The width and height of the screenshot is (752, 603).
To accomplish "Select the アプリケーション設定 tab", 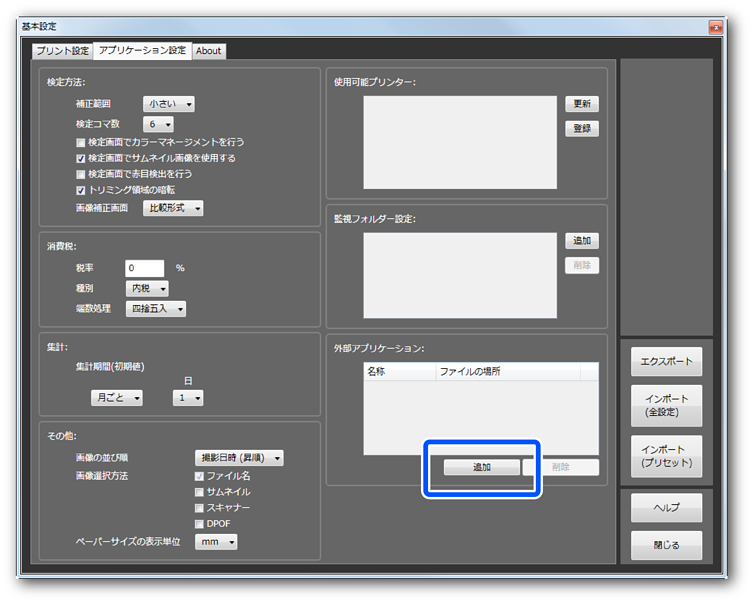I will [x=142, y=51].
